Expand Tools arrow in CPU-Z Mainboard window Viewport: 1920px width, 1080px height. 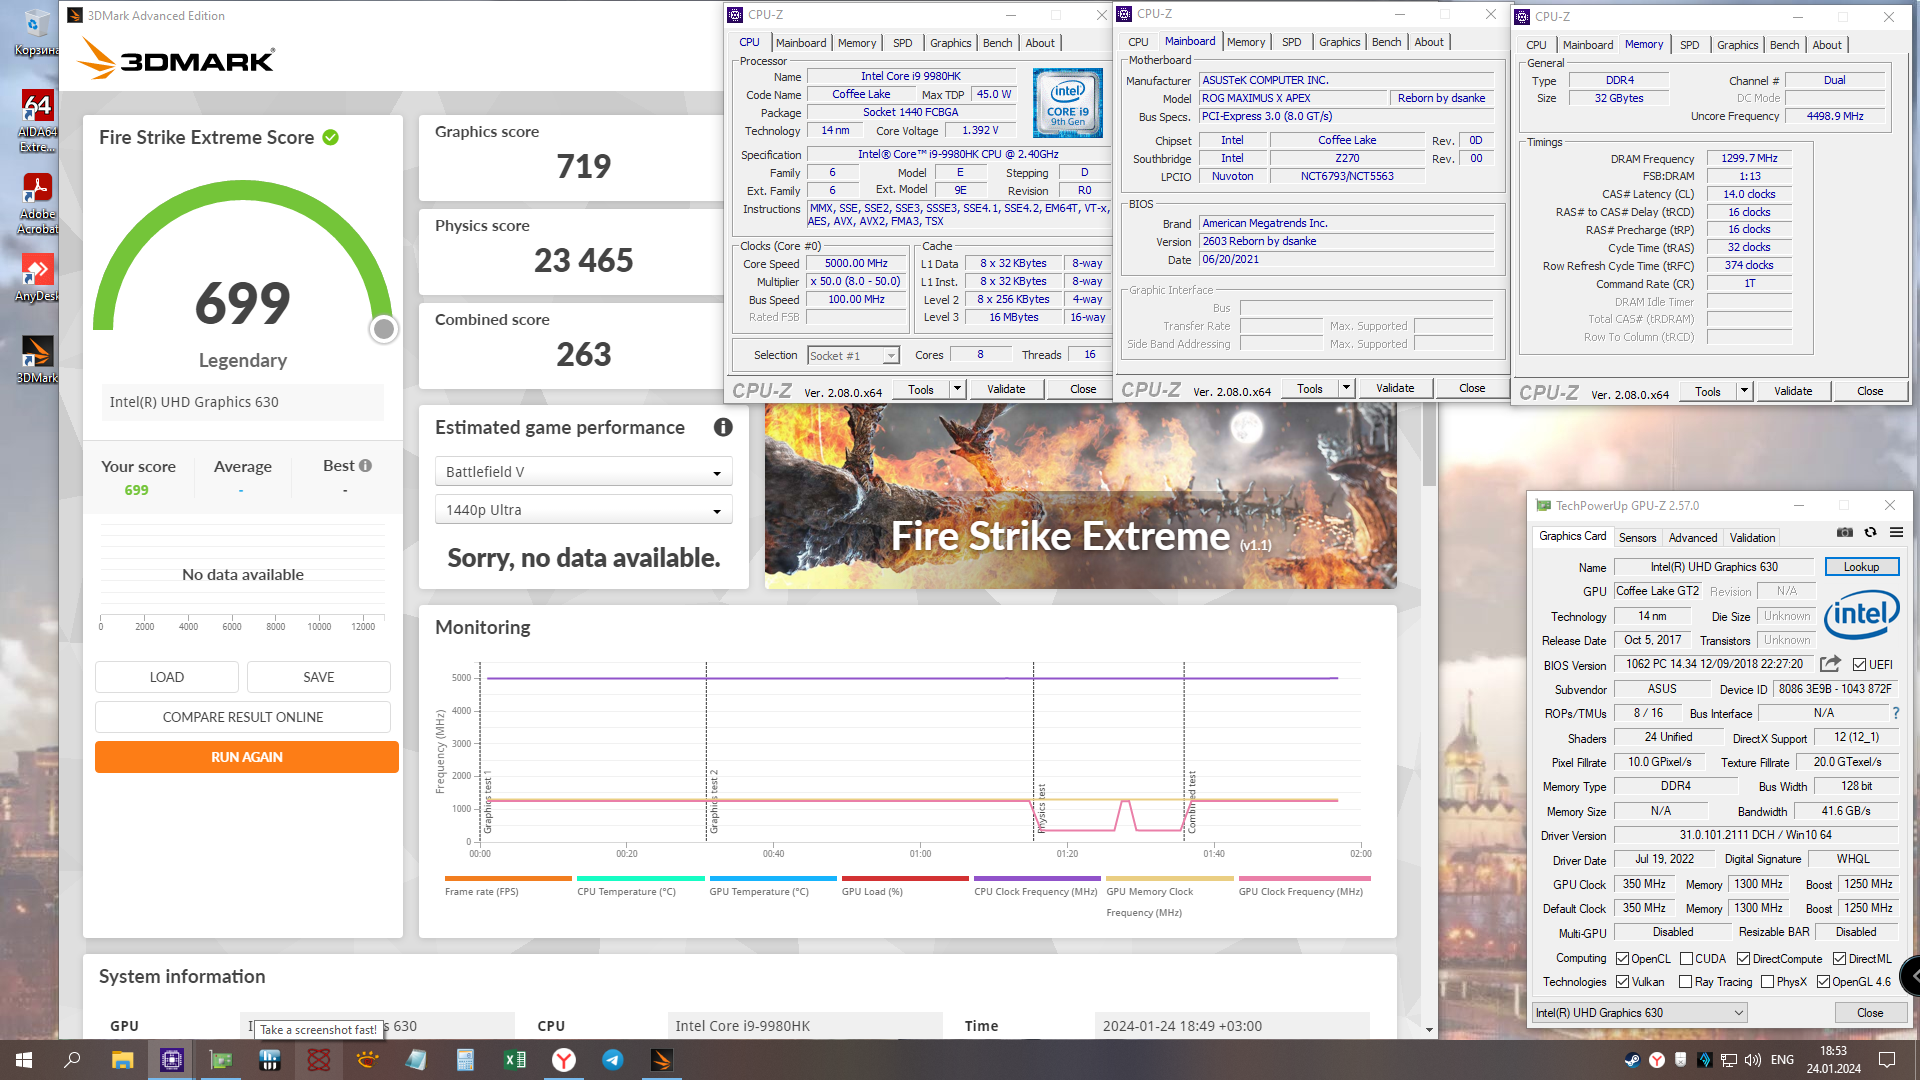pos(1346,388)
